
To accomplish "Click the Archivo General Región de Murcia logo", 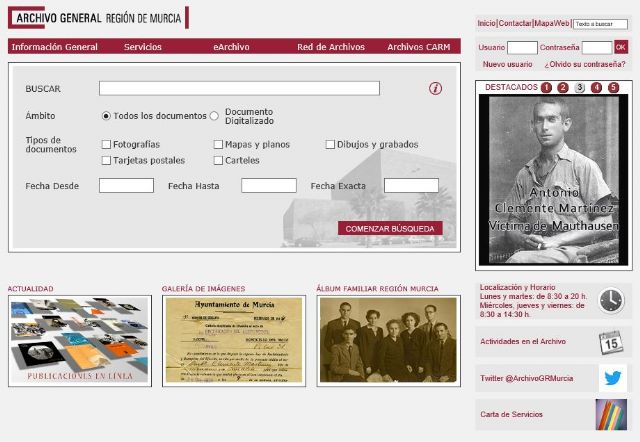I will point(98,18).
